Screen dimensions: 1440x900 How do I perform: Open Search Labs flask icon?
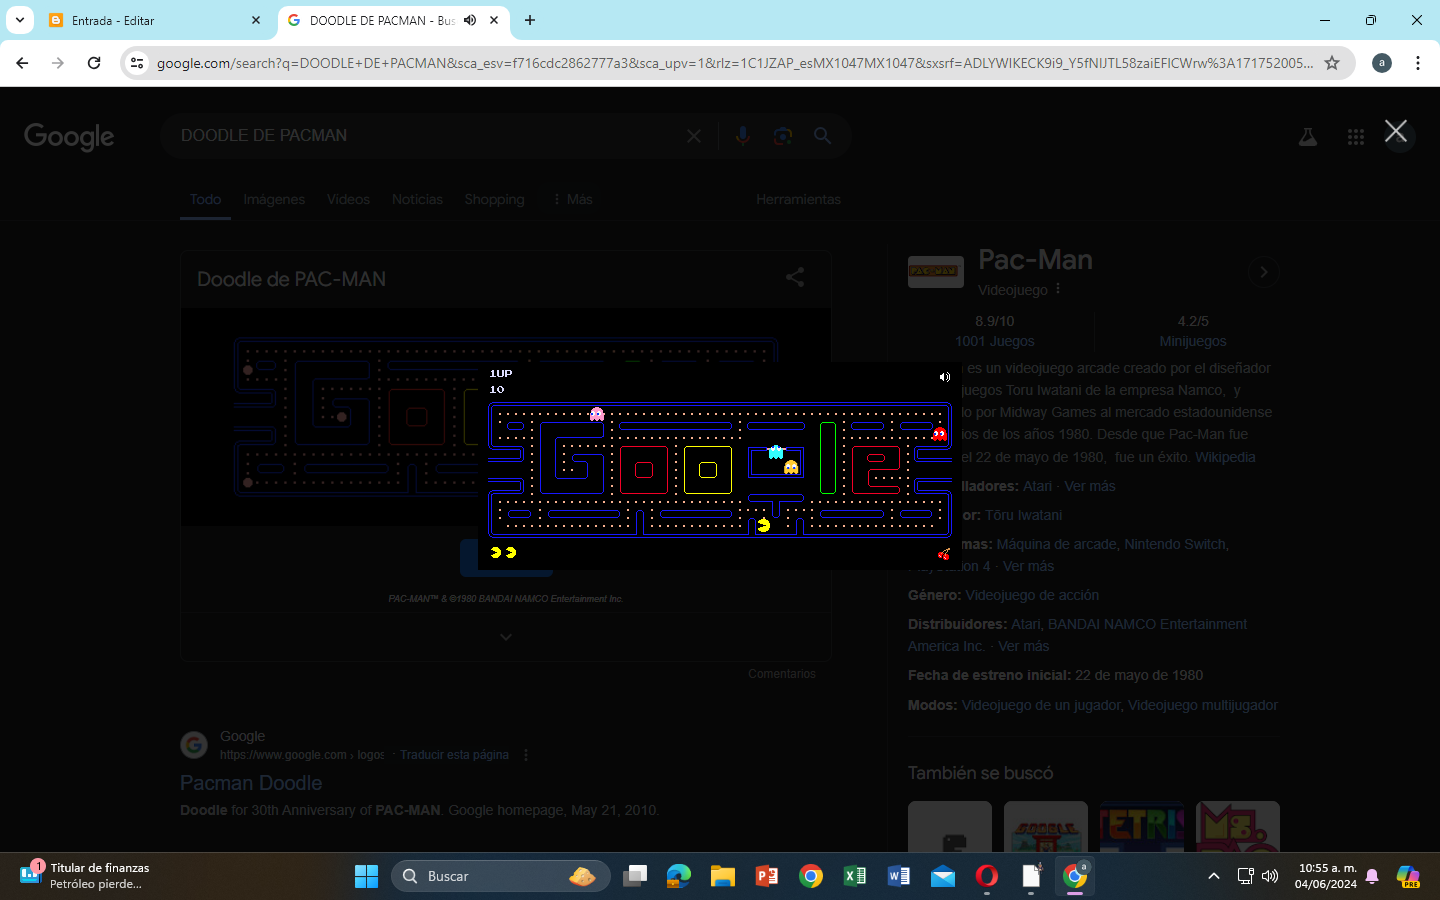pos(1307,137)
